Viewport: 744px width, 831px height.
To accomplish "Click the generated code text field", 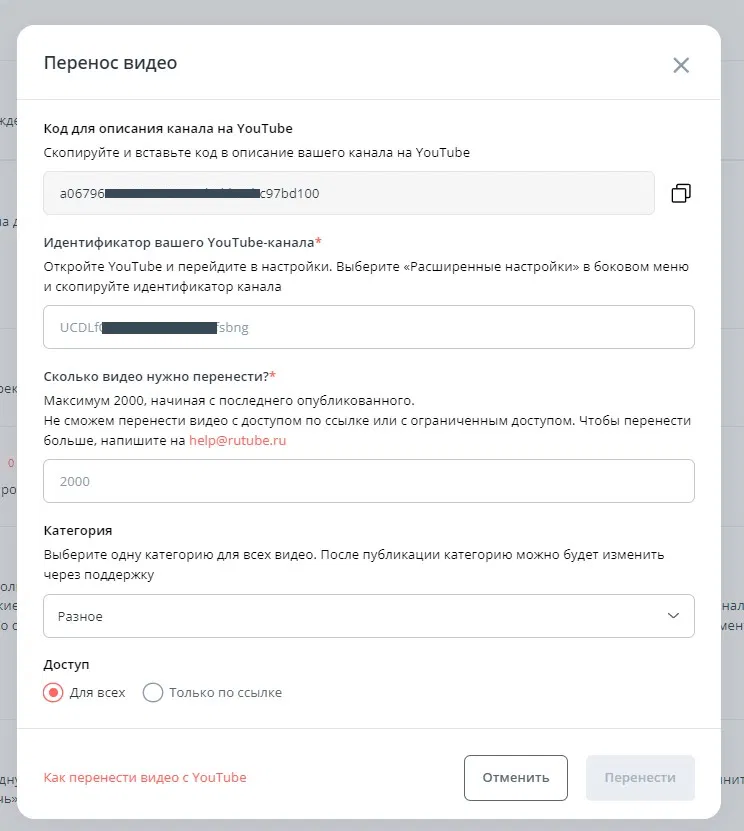I will [348, 193].
